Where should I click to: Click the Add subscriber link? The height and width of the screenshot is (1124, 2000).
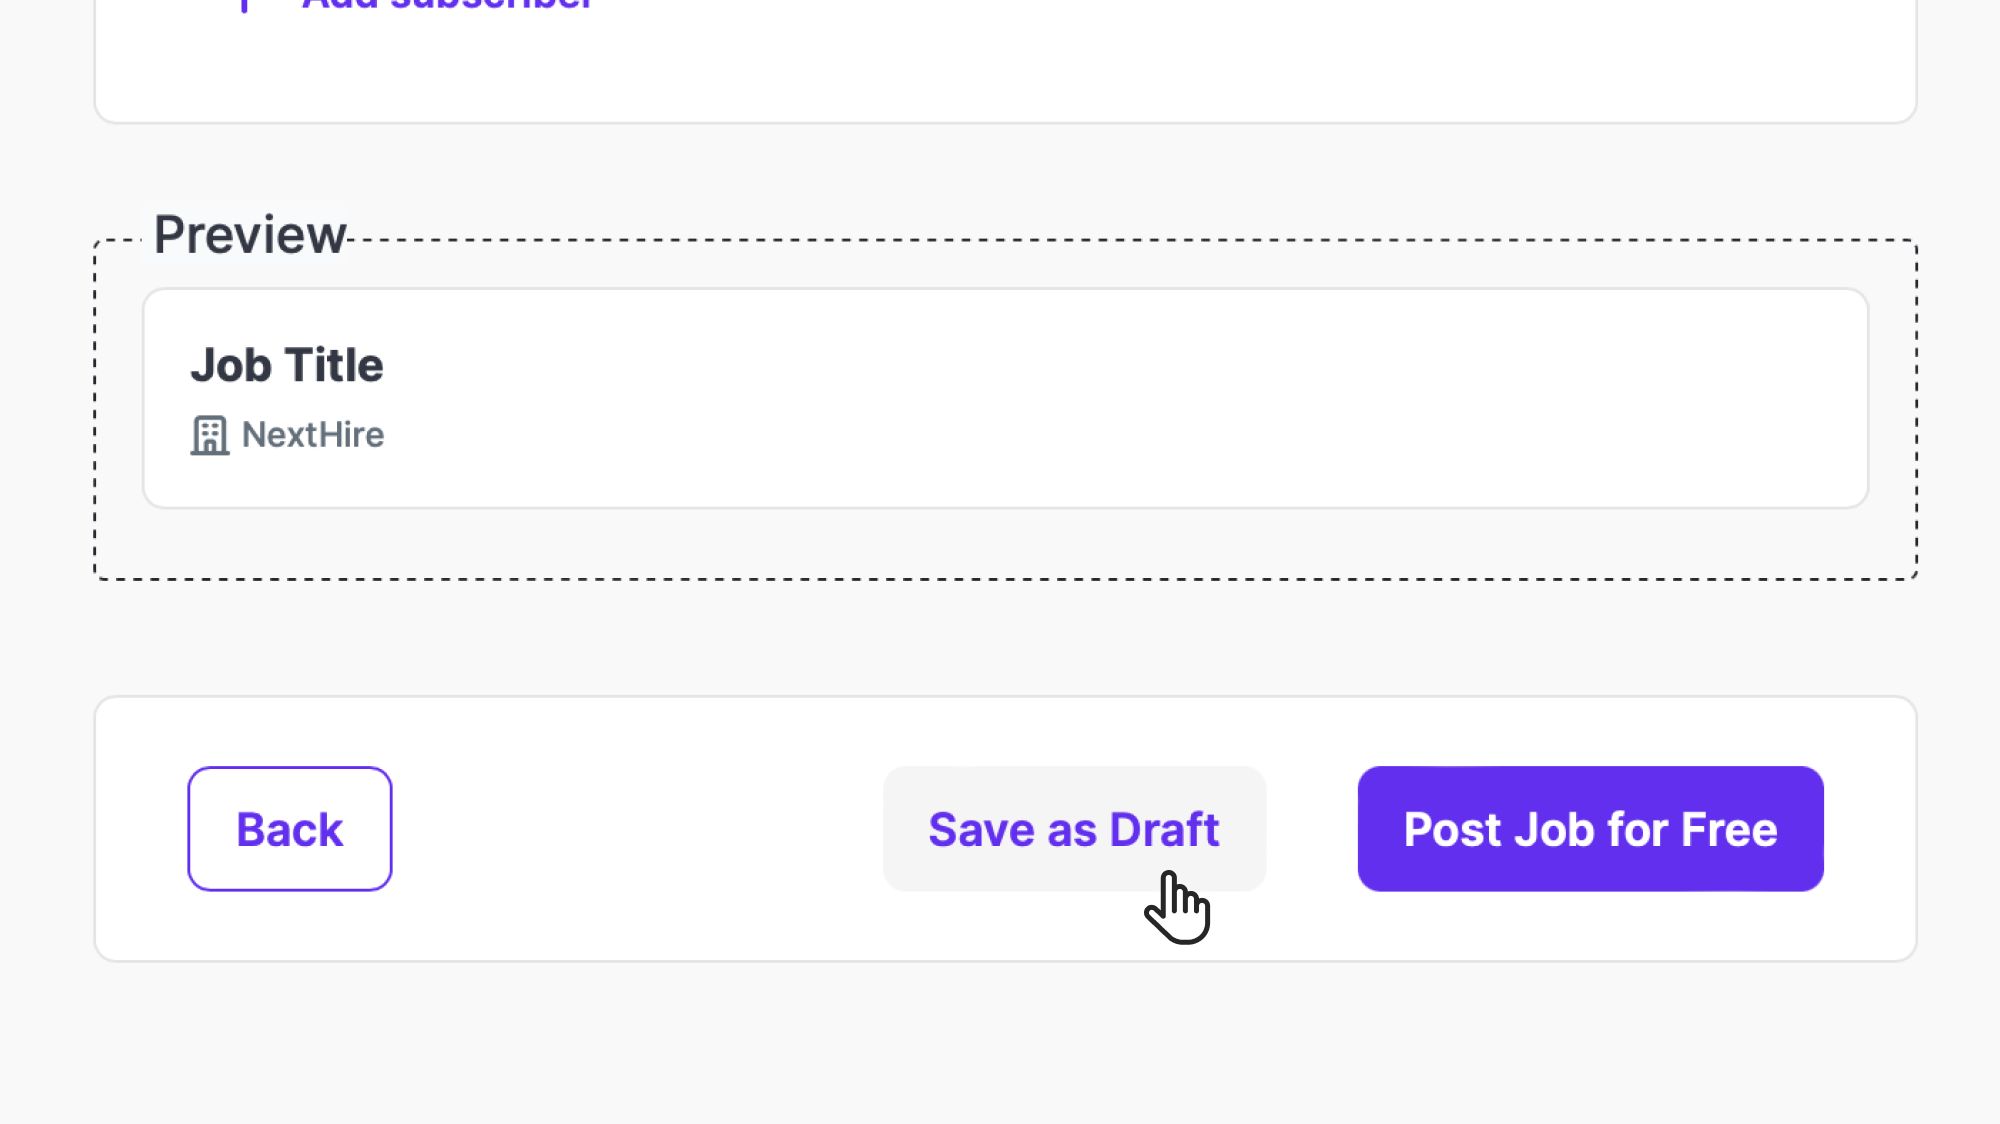(x=447, y=5)
